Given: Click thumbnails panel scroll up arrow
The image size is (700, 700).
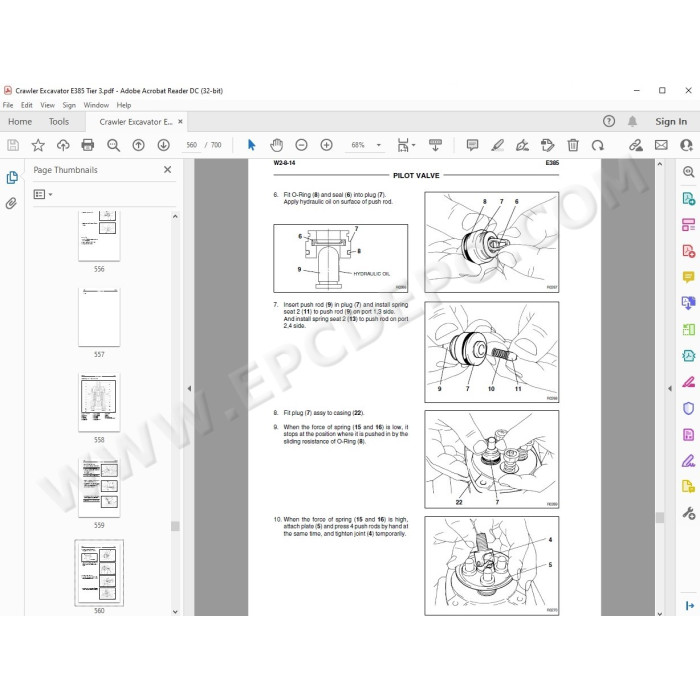Looking at the screenshot, I should click(175, 217).
